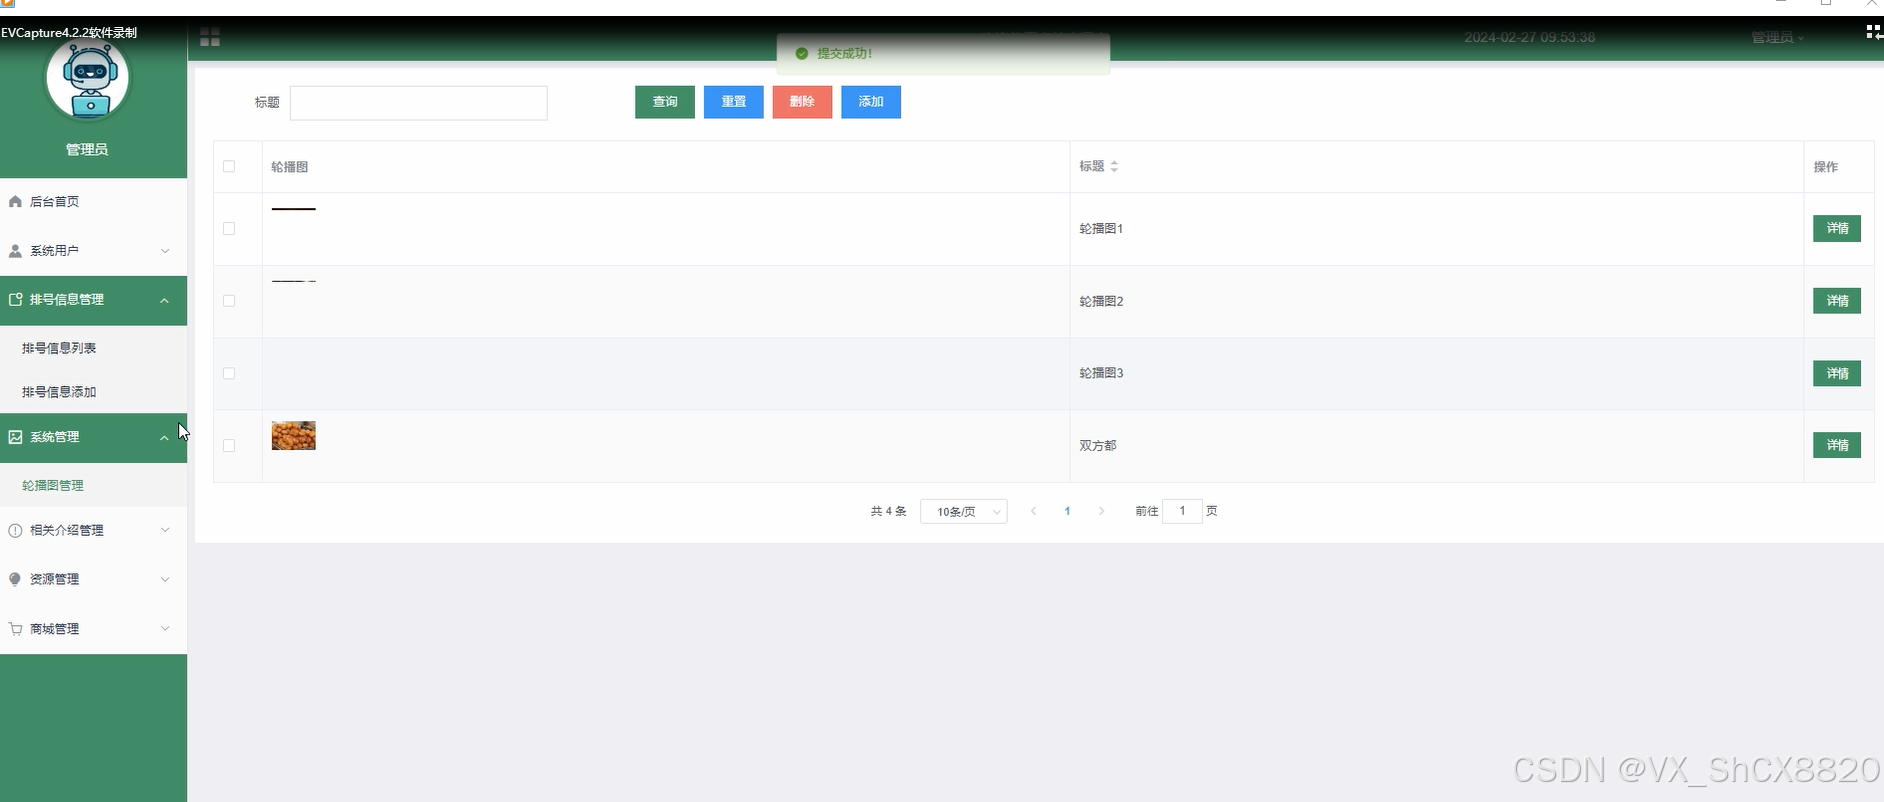Check the row for 轮播图1
The width and height of the screenshot is (1884, 802).
[229, 229]
